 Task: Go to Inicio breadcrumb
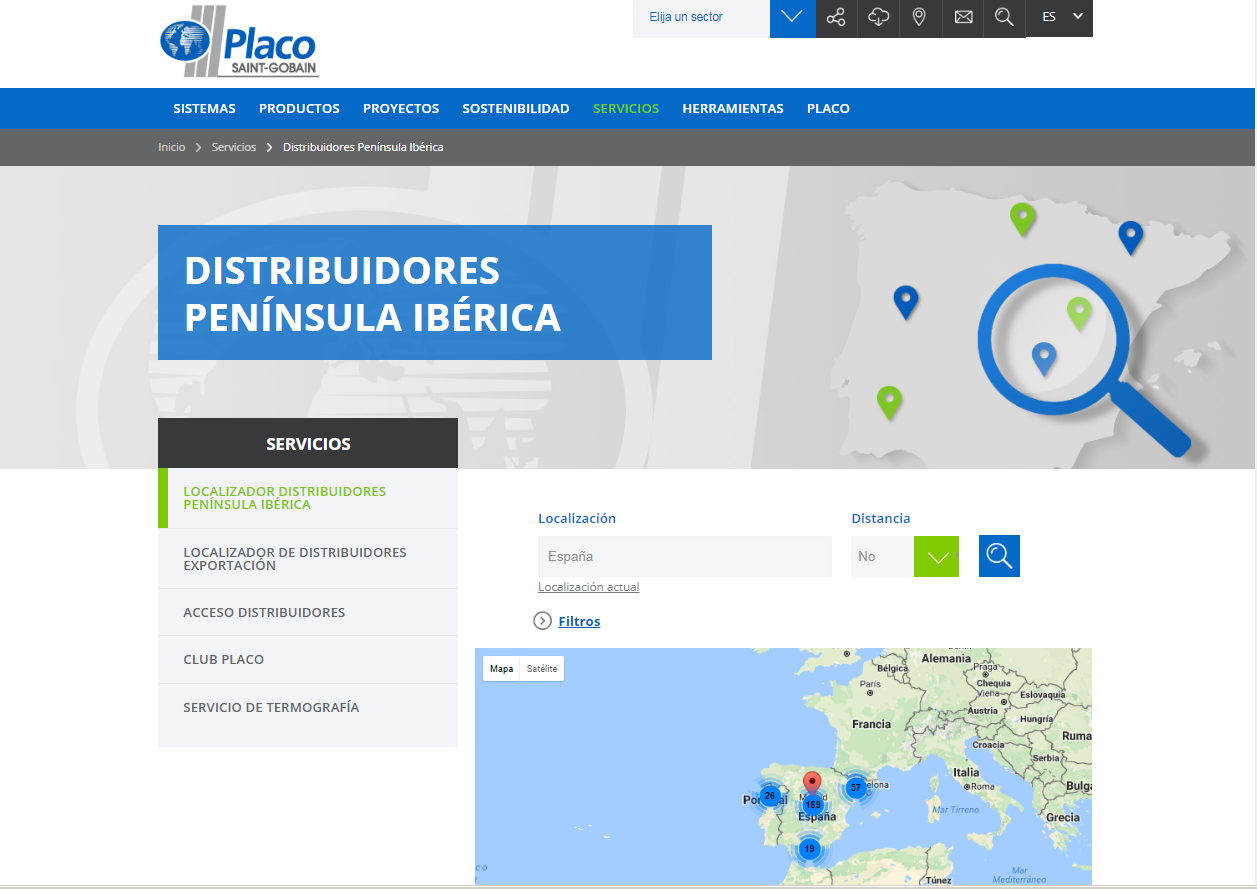pos(172,147)
